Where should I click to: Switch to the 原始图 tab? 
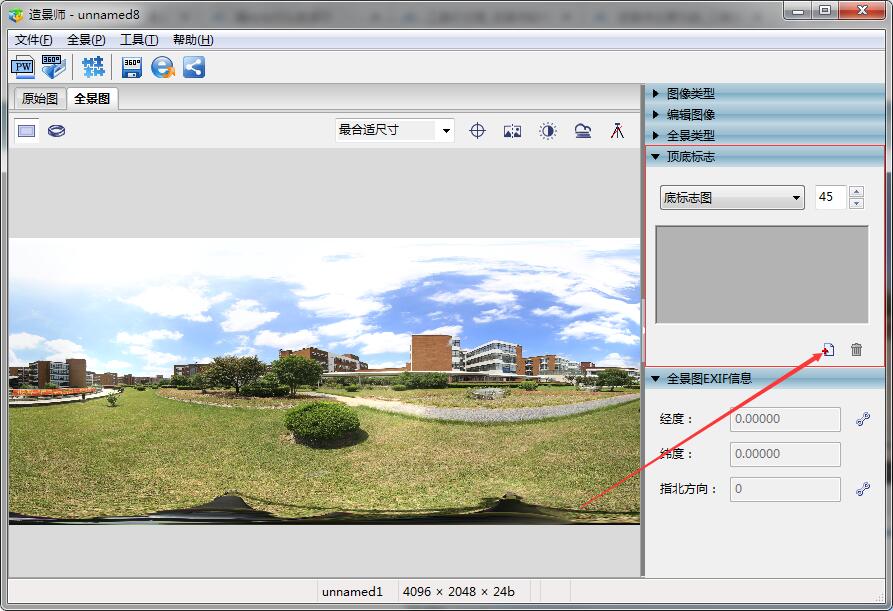point(40,99)
